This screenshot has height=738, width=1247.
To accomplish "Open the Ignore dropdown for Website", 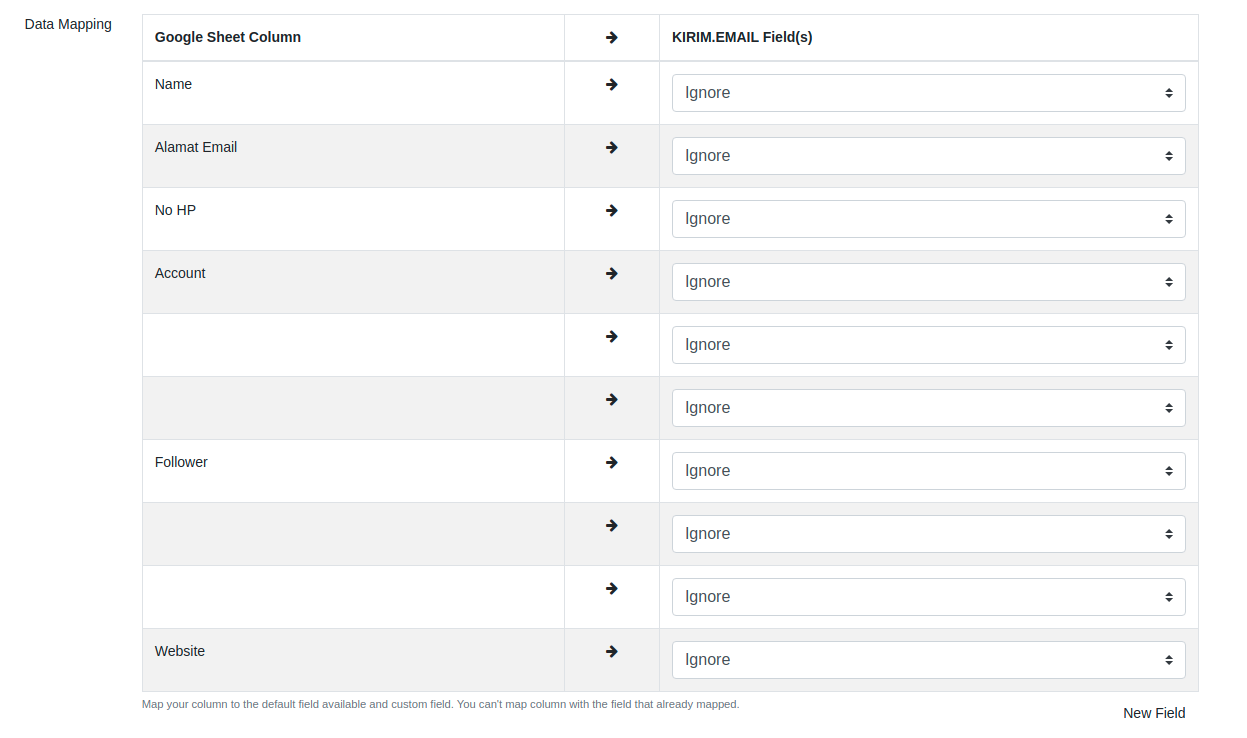I will (x=928, y=660).
